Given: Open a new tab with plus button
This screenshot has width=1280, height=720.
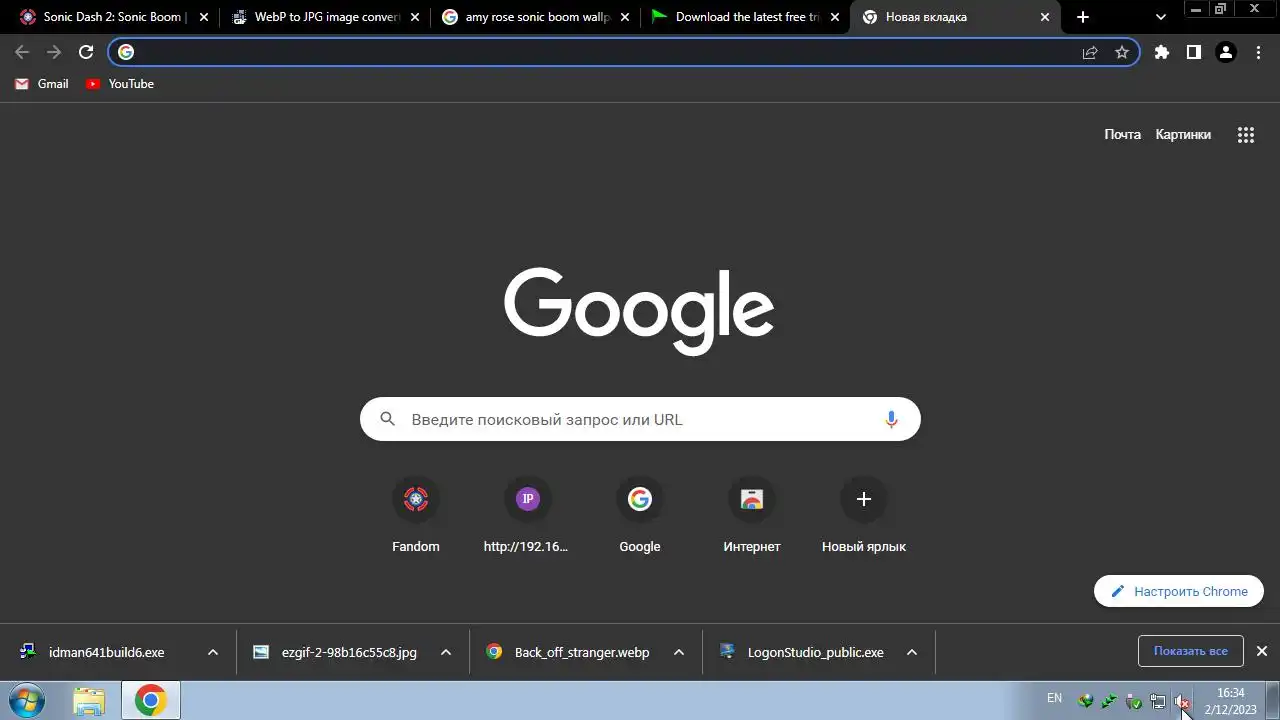Looking at the screenshot, I should click(x=1083, y=17).
